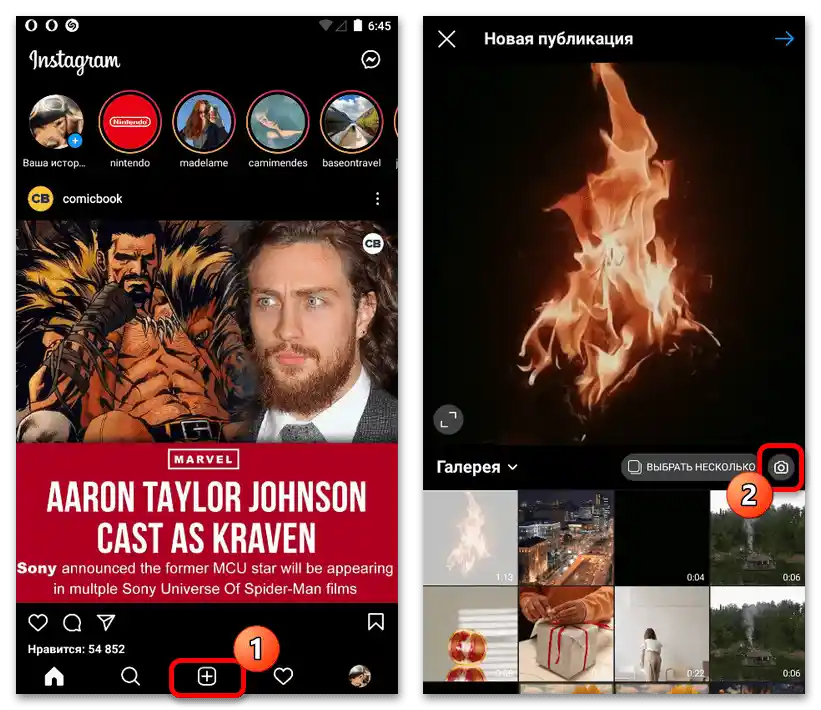Screen dimensions: 821x710
Task: Open comicbook profile avatar
Action: coord(40,198)
